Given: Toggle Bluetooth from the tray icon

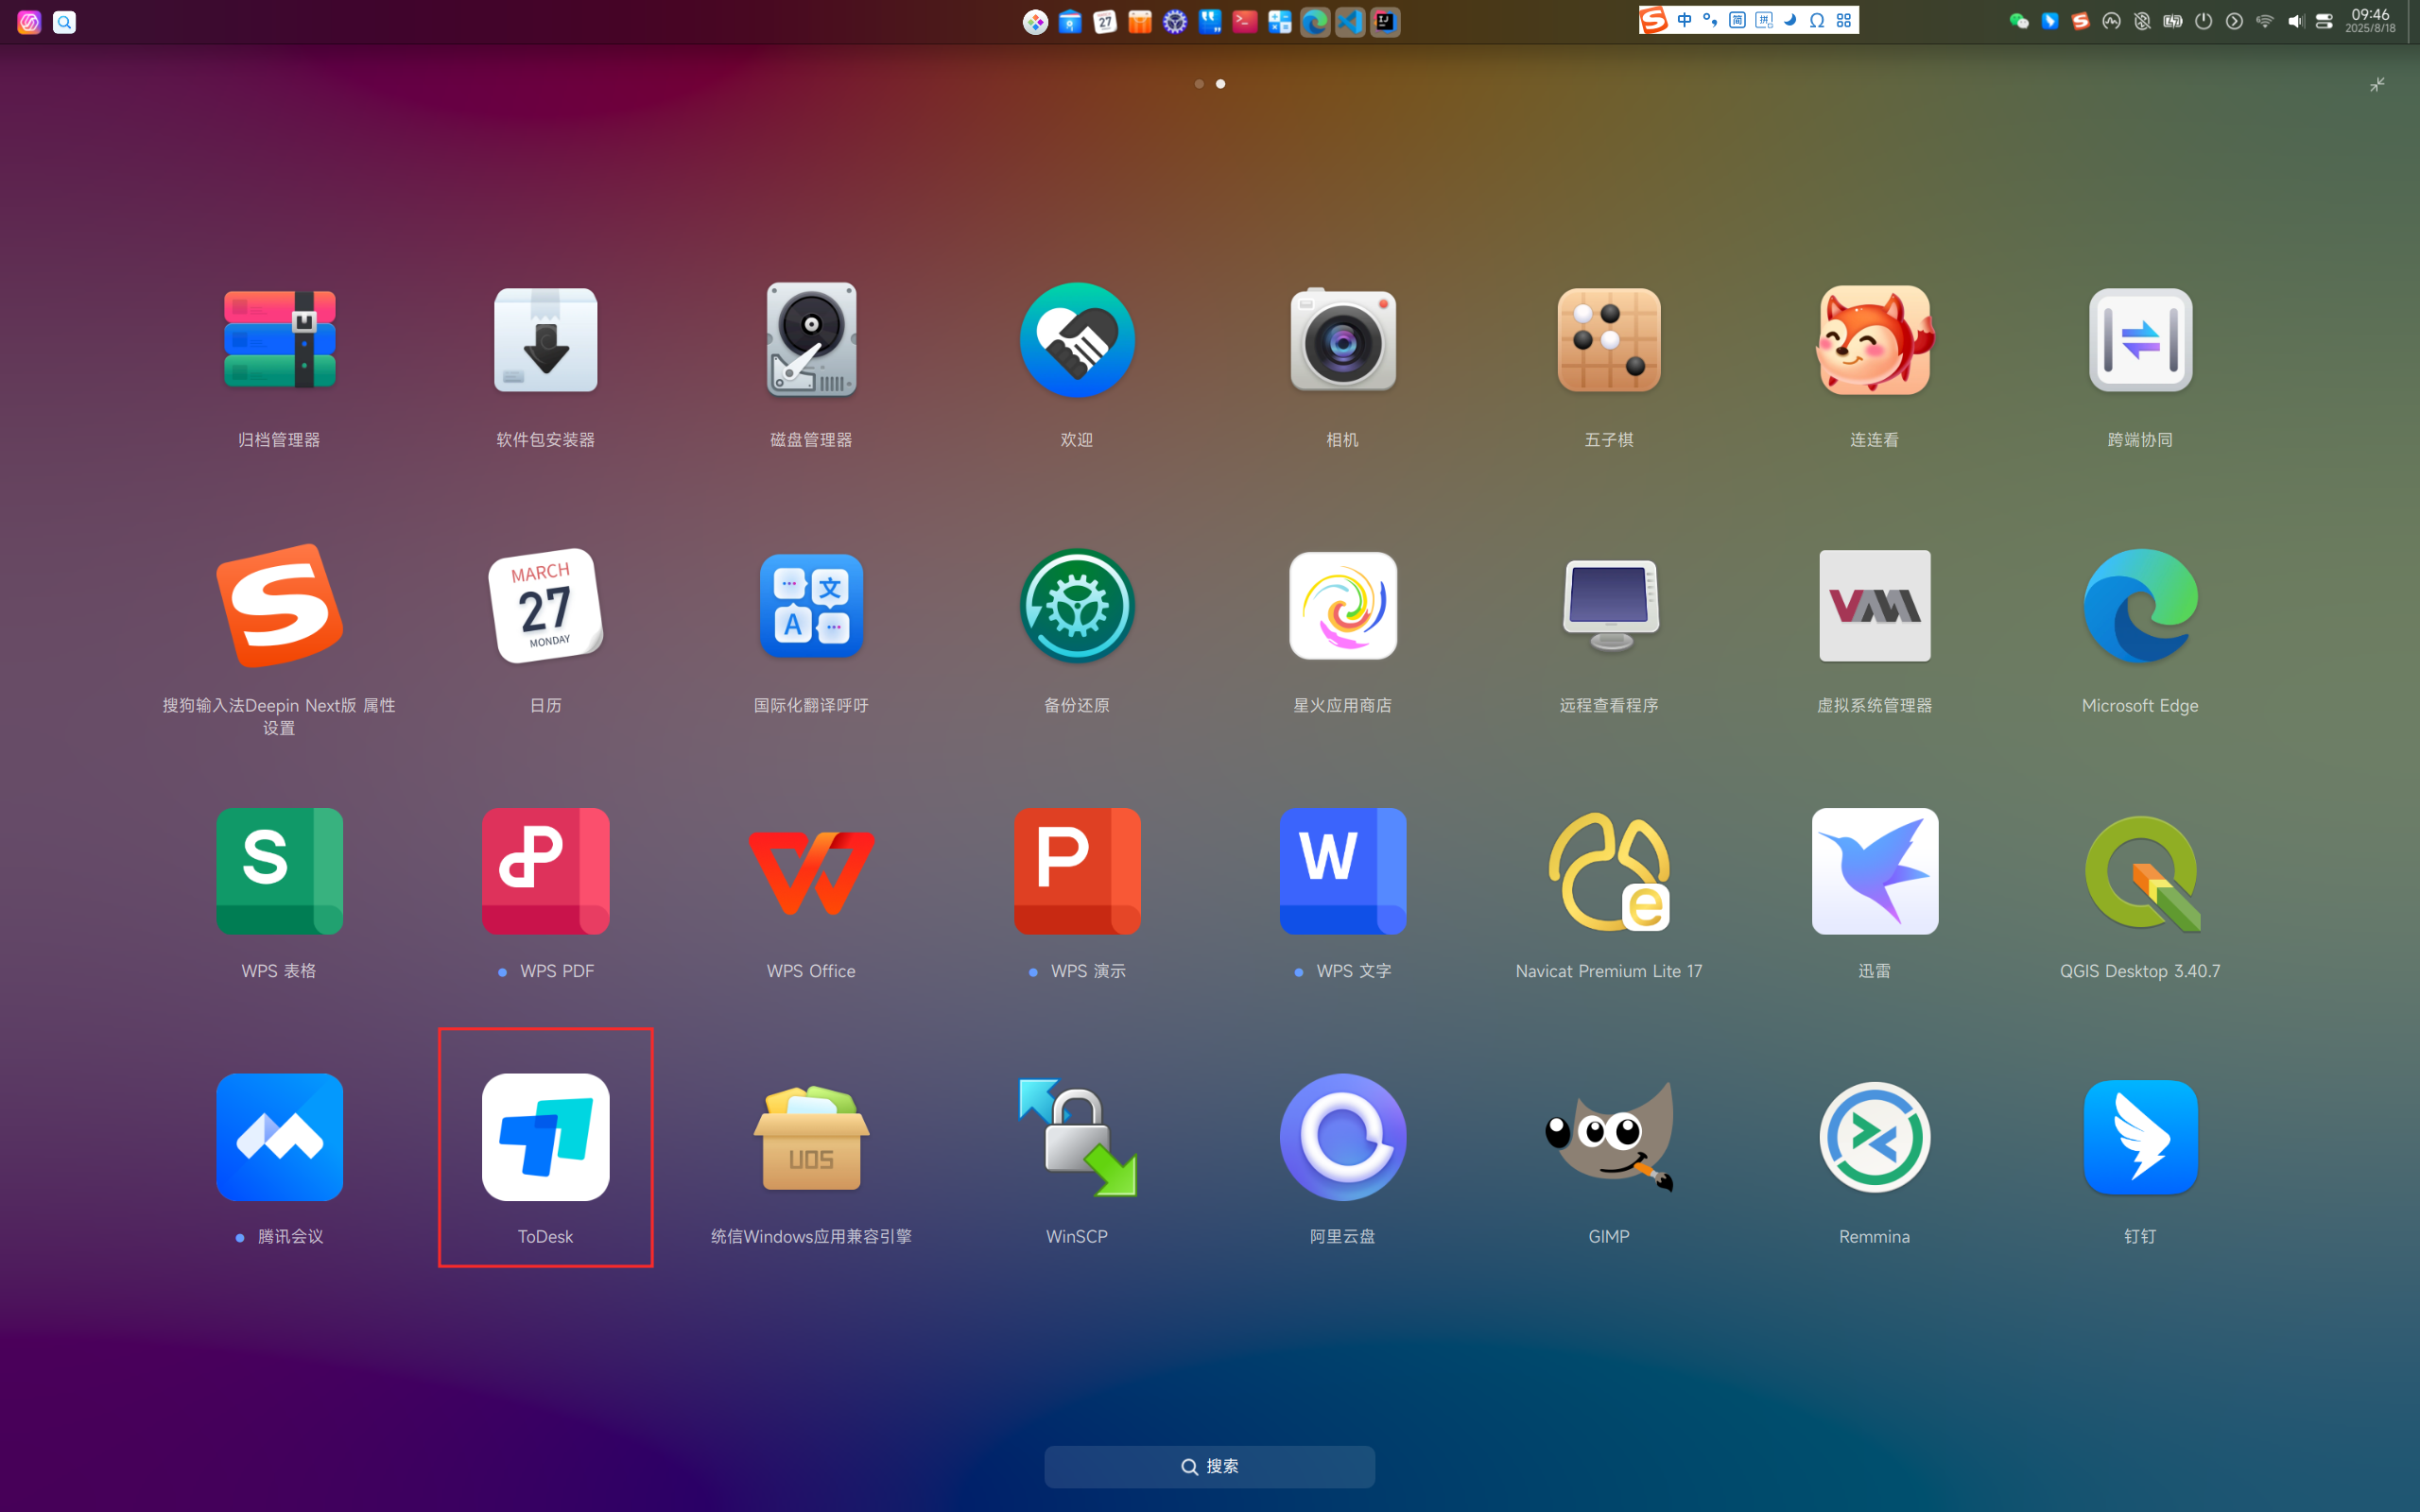Looking at the screenshot, I should (x=2142, y=21).
